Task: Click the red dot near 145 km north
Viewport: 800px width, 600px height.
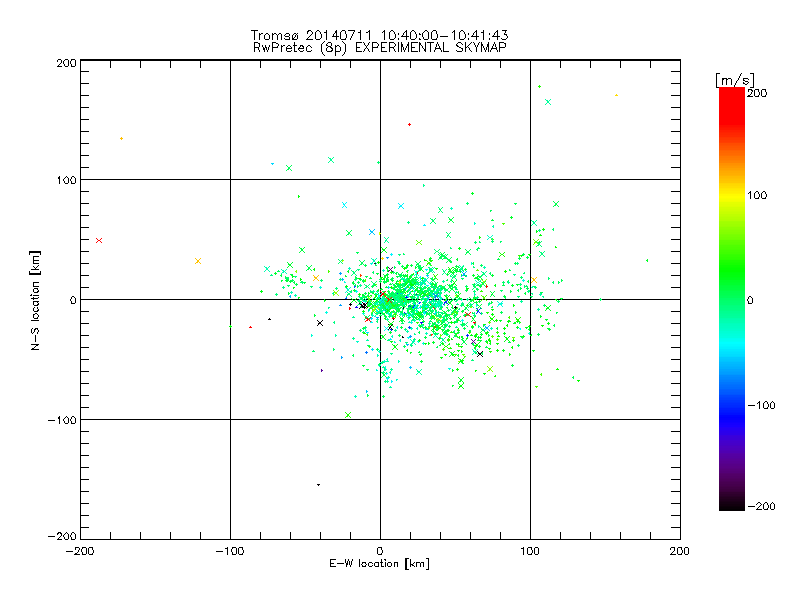Action: (x=409, y=124)
